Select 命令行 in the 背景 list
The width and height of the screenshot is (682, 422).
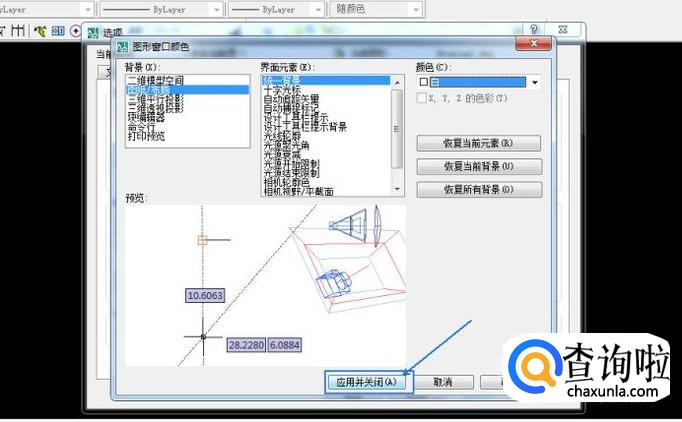(x=187, y=127)
